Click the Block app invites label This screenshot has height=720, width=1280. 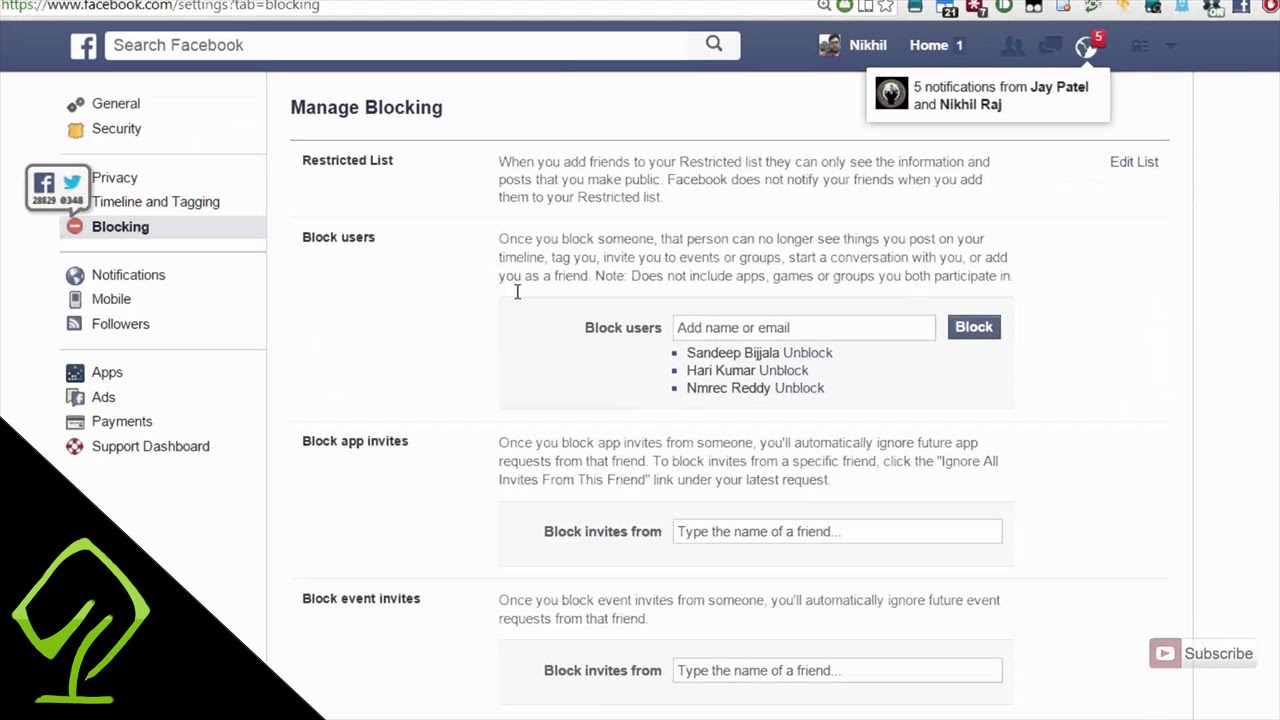click(355, 441)
